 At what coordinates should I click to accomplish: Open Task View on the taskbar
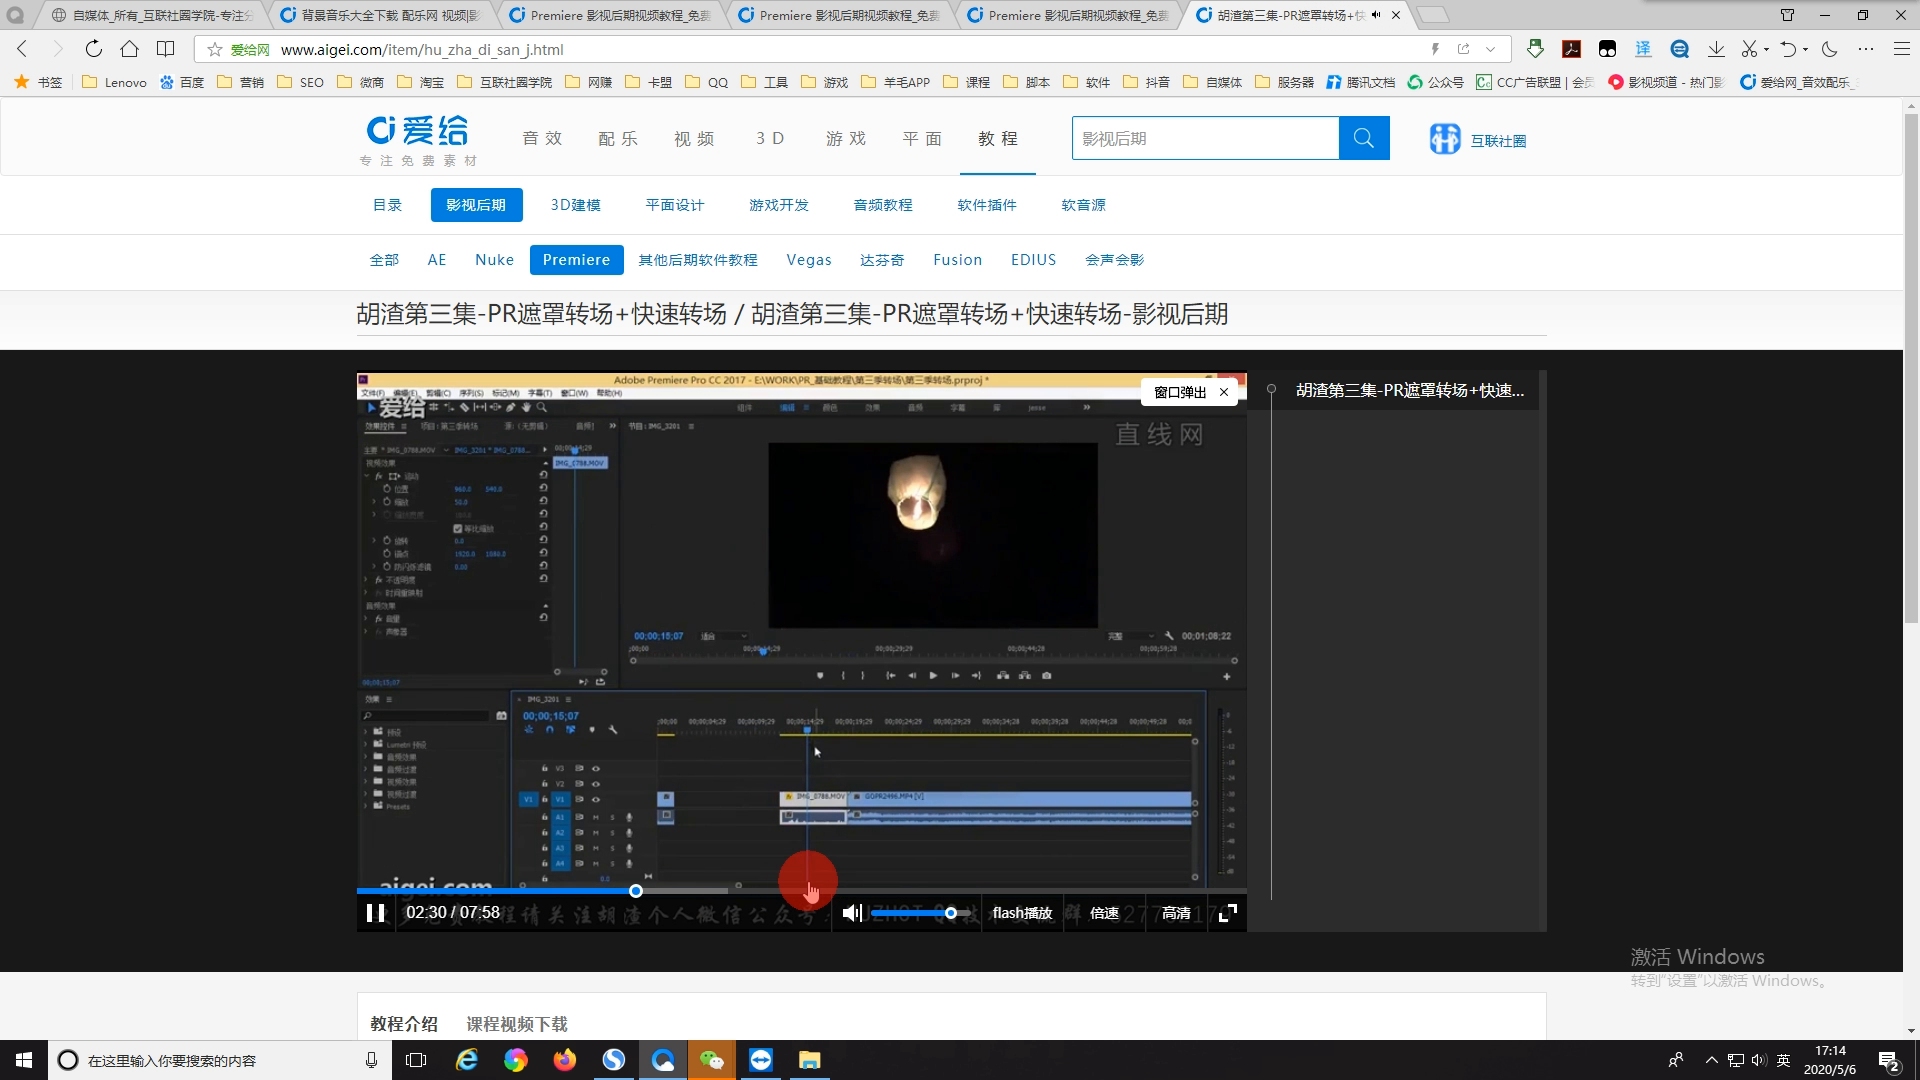[x=416, y=1060]
